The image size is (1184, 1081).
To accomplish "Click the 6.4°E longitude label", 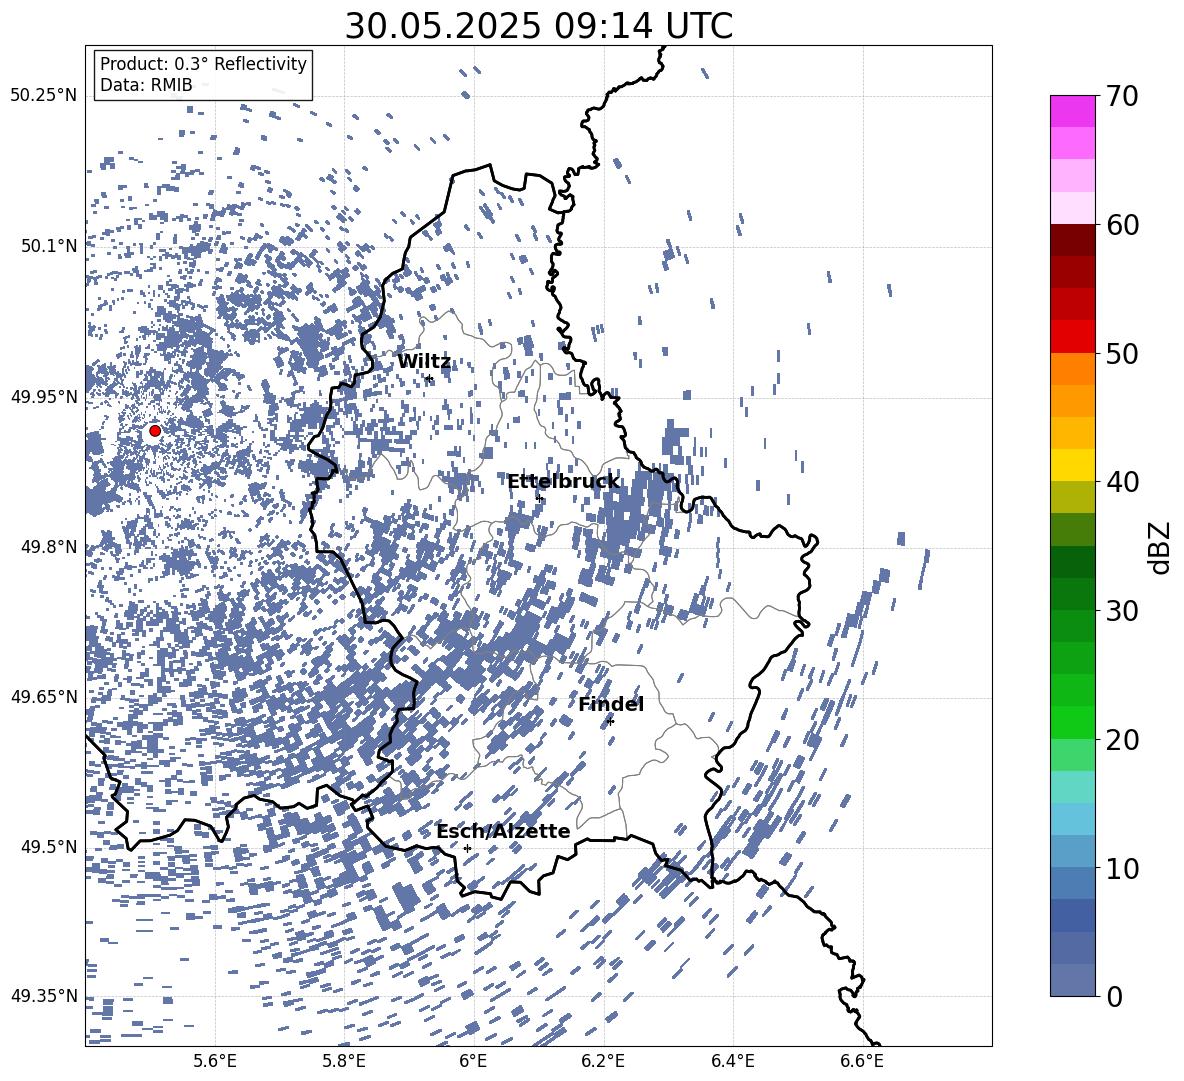I will 732,1061.
